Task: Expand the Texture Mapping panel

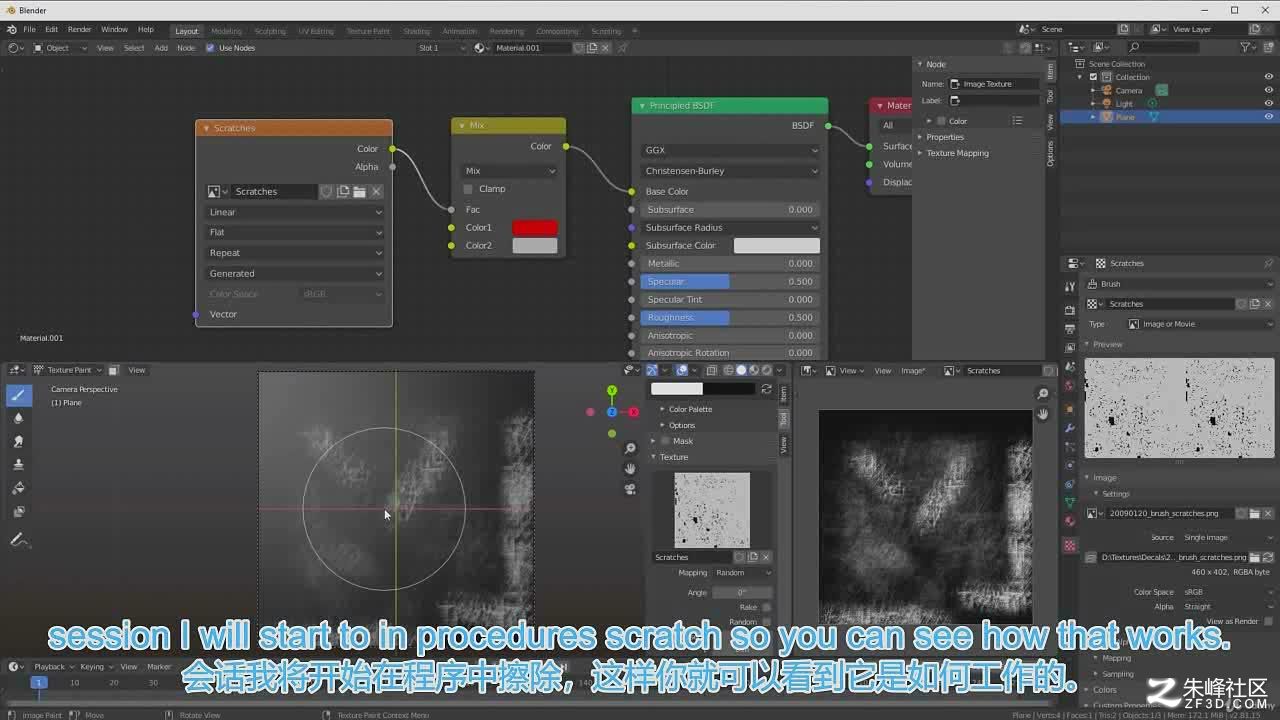Action: click(957, 153)
